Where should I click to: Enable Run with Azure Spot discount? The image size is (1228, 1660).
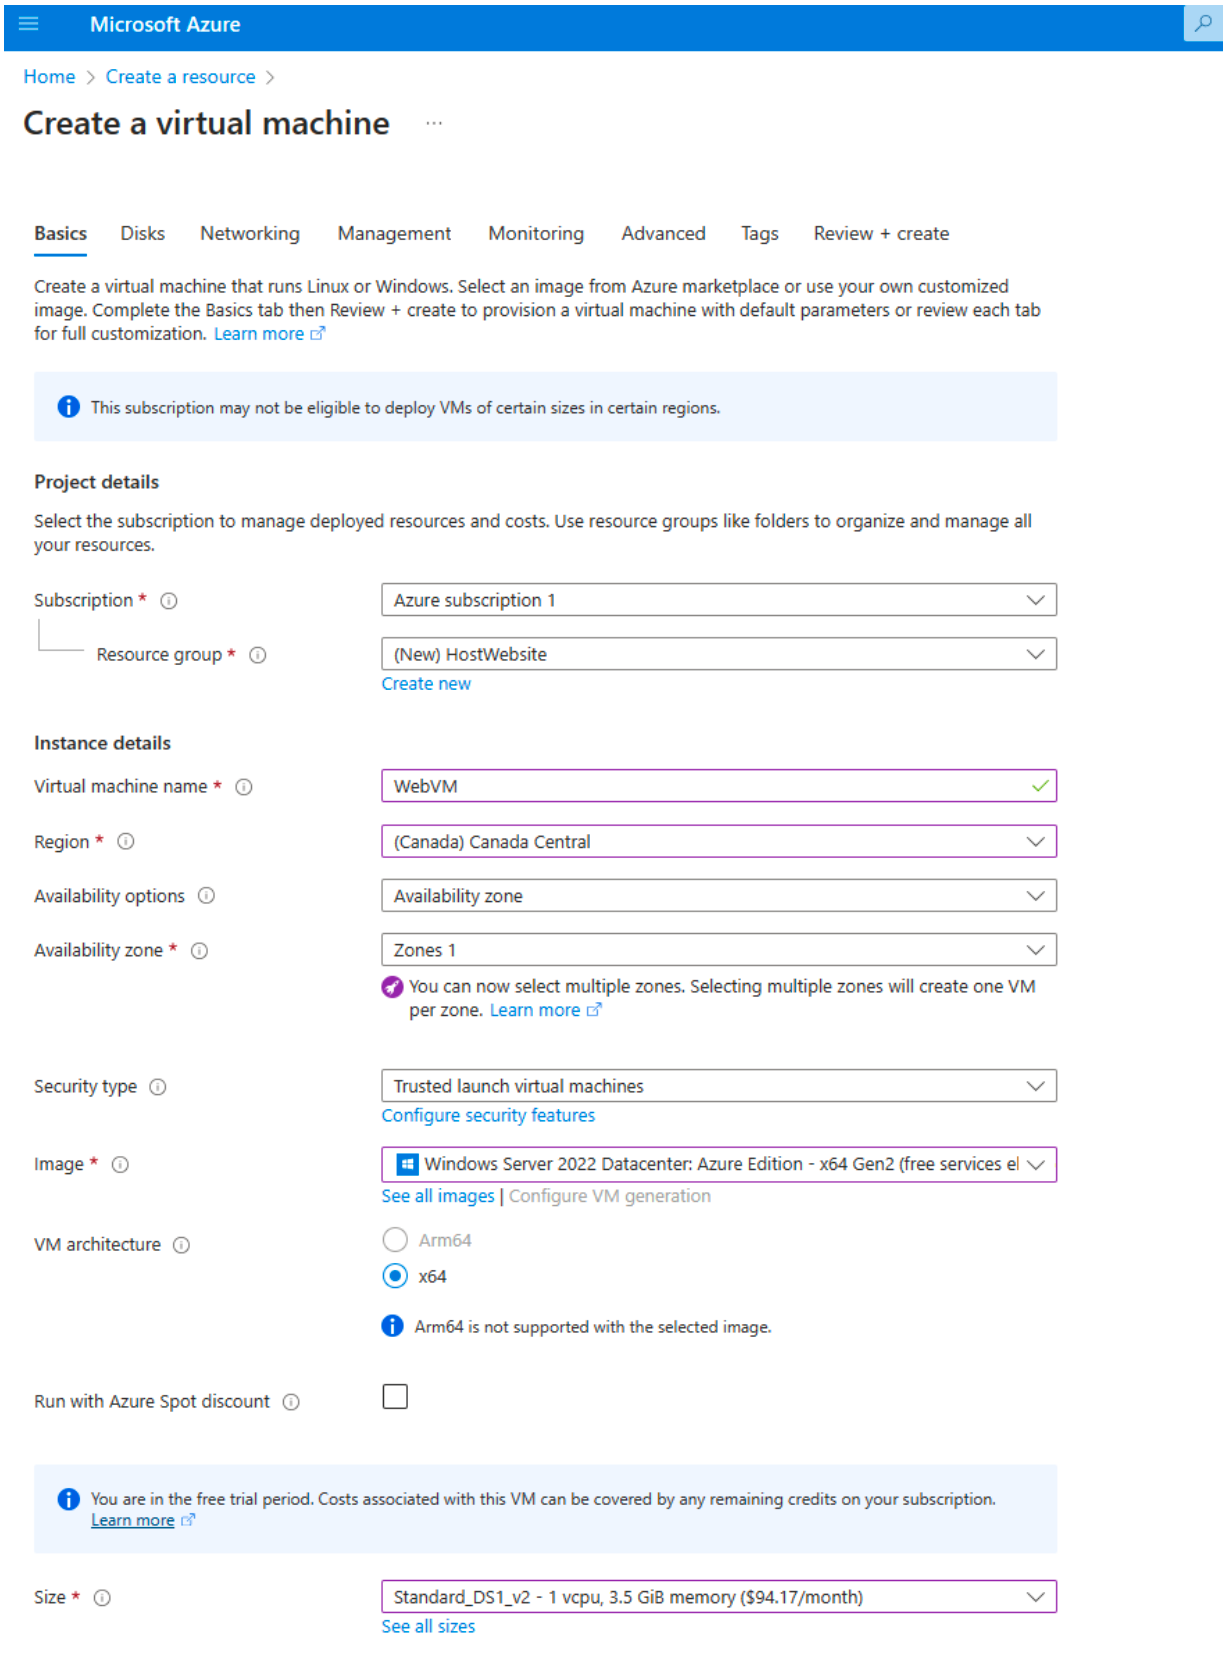(395, 1396)
